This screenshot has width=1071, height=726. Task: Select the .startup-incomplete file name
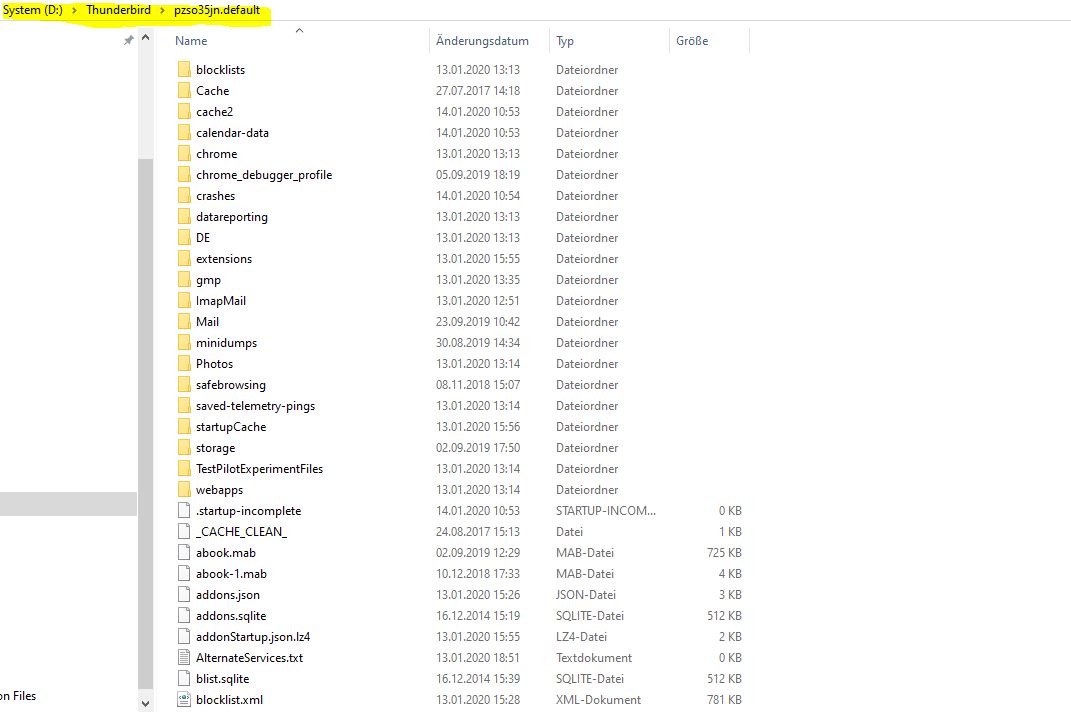[x=249, y=511]
